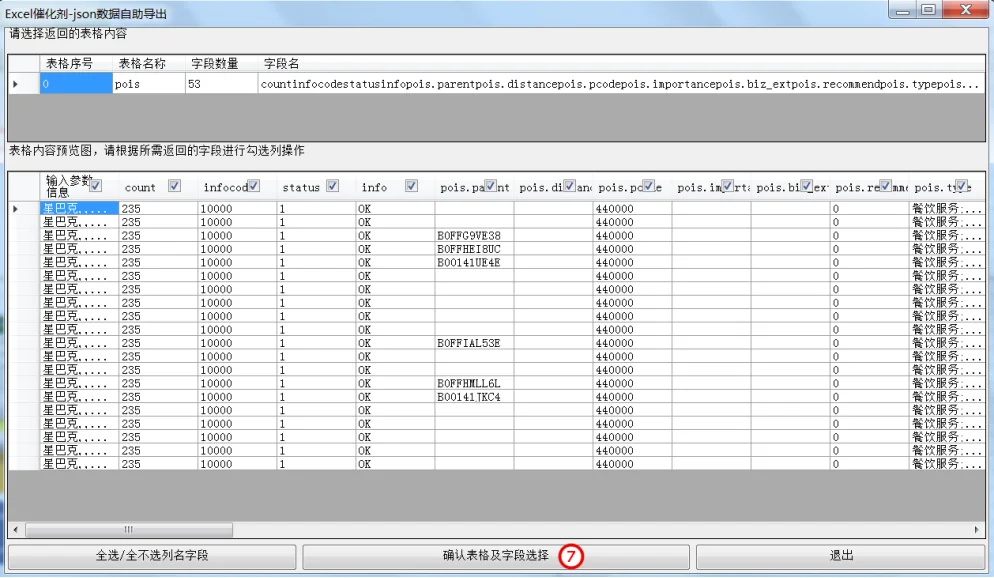Minimize the Excel催化剂 export window
This screenshot has height=578, width=994.
click(x=903, y=10)
